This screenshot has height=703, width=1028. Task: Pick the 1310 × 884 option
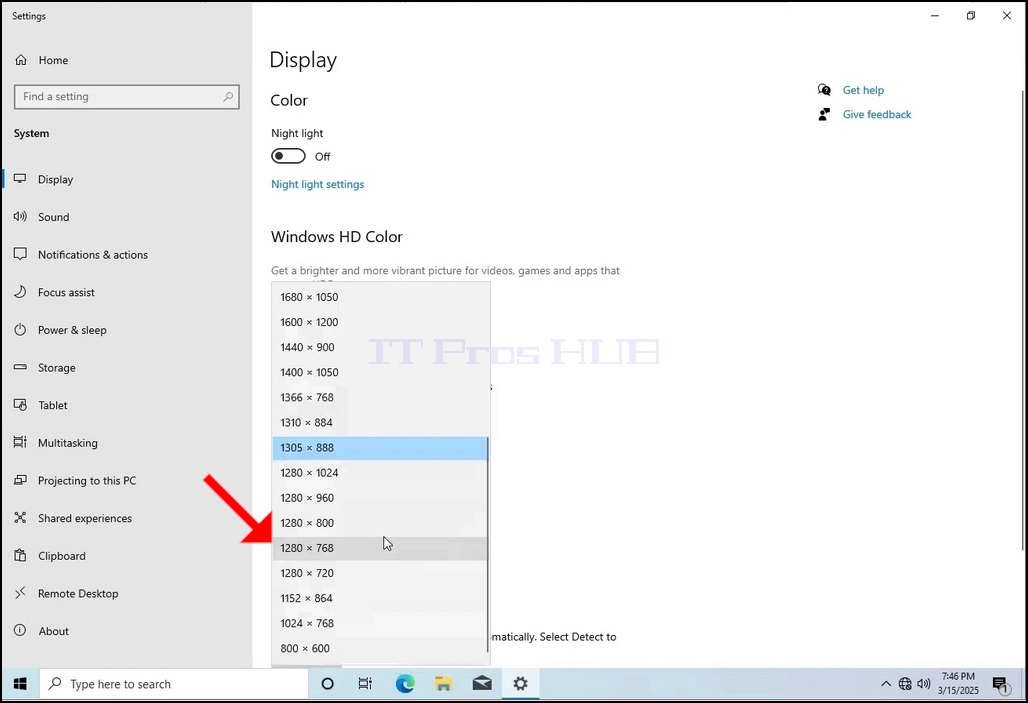(x=380, y=422)
